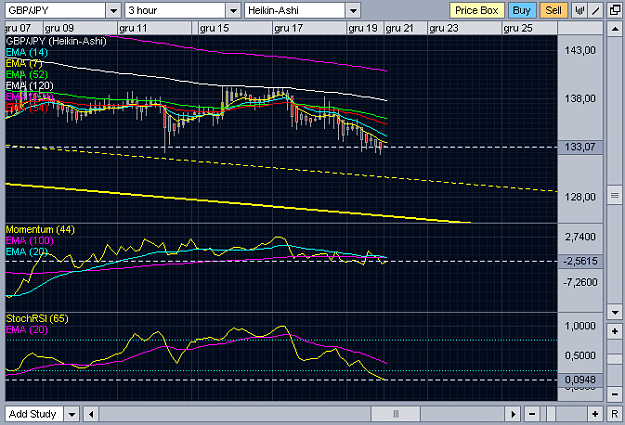Click the gru 25 date label

tap(518, 28)
